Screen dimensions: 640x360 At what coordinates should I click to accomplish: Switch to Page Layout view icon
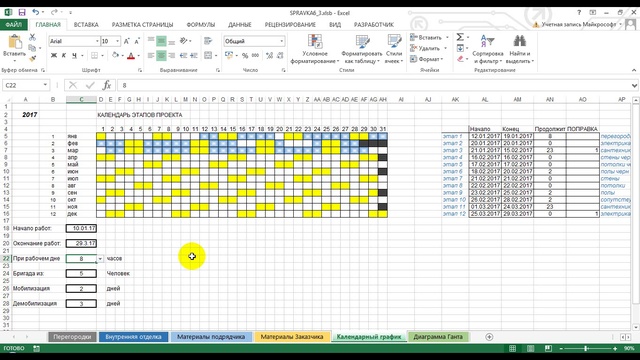pyautogui.click(x=530, y=348)
